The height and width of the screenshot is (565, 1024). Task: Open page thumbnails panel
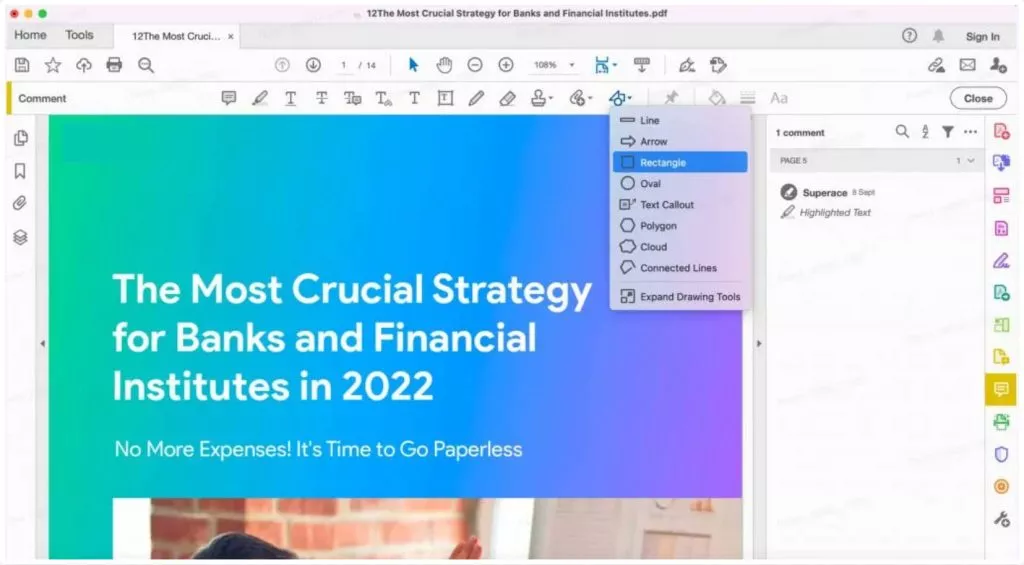(x=21, y=138)
